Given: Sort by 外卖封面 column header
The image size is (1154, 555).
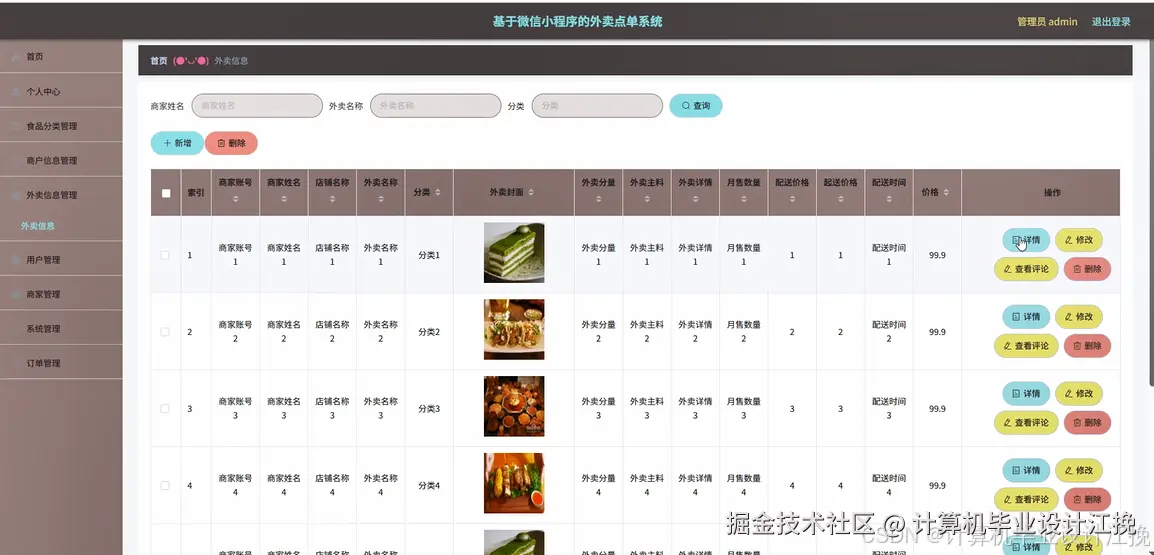Looking at the screenshot, I should click(x=514, y=192).
